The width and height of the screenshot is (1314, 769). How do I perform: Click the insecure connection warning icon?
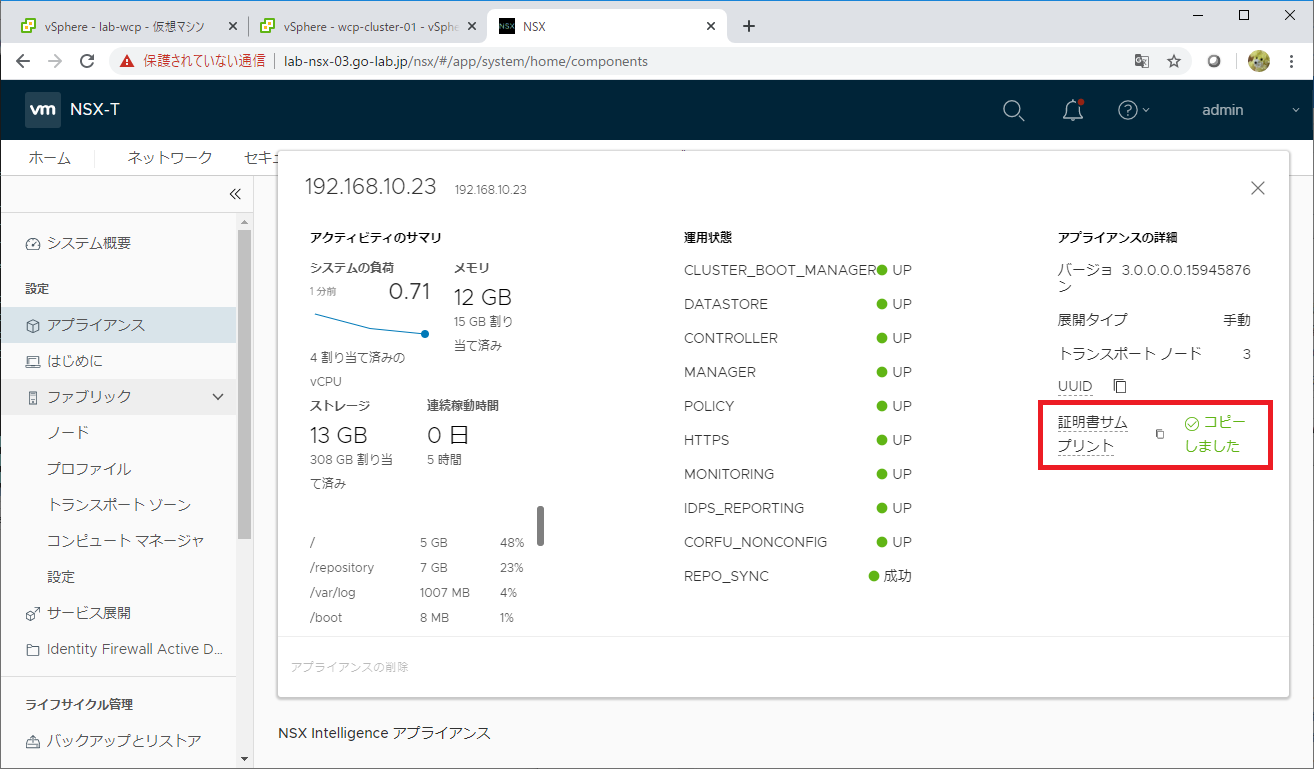click(x=127, y=61)
